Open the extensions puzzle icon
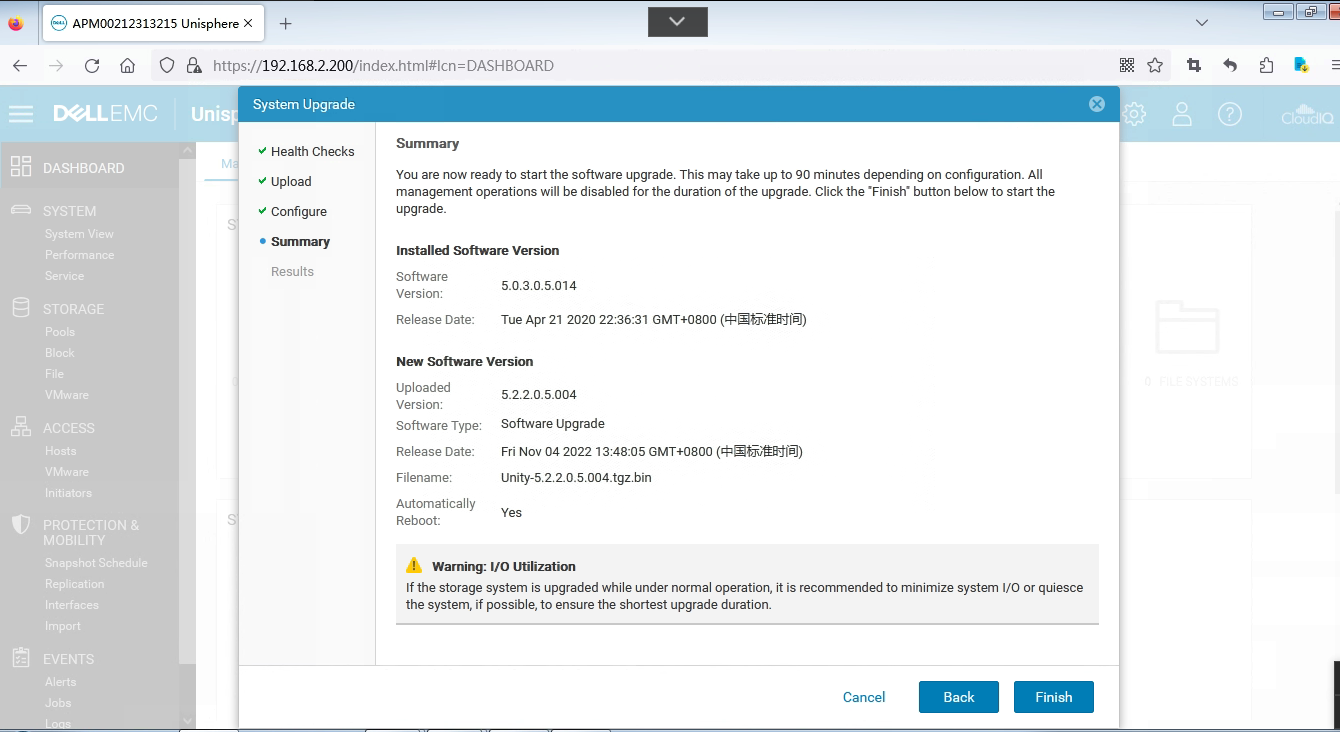Image resolution: width=1340 pixels, height=732 pixels. pyautogui.click(x=1266, y=66)
